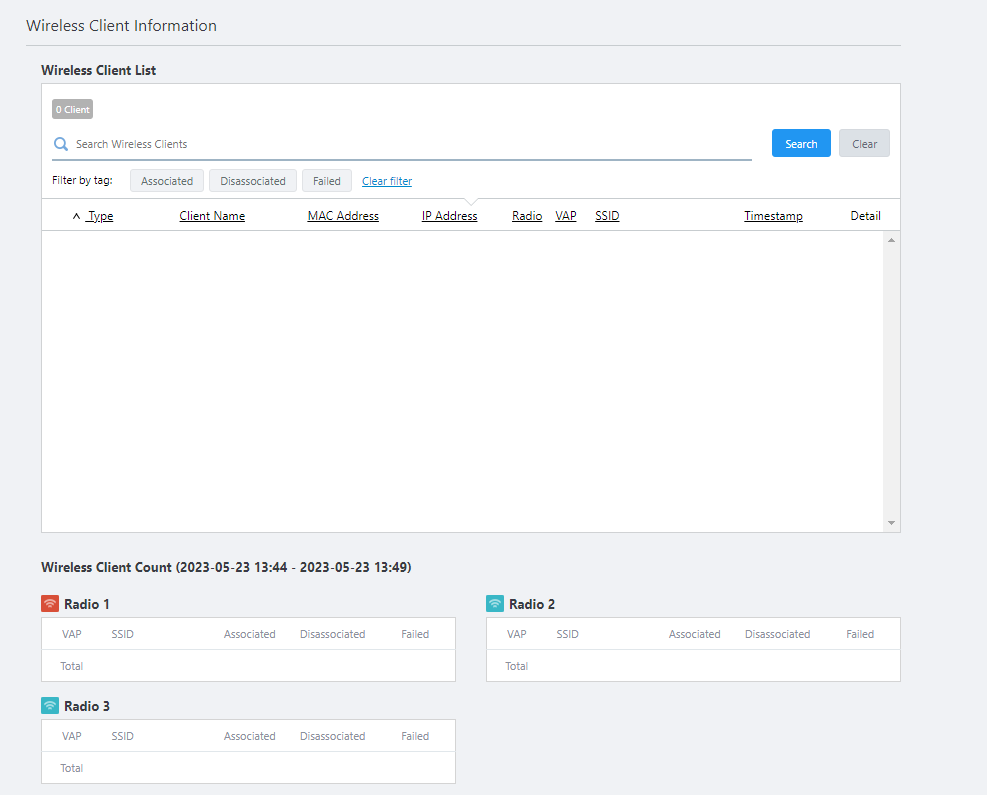The image size is (987, 795).
Task: Click the teal Radio 3 wifi icon
Action: click(50, 706)
